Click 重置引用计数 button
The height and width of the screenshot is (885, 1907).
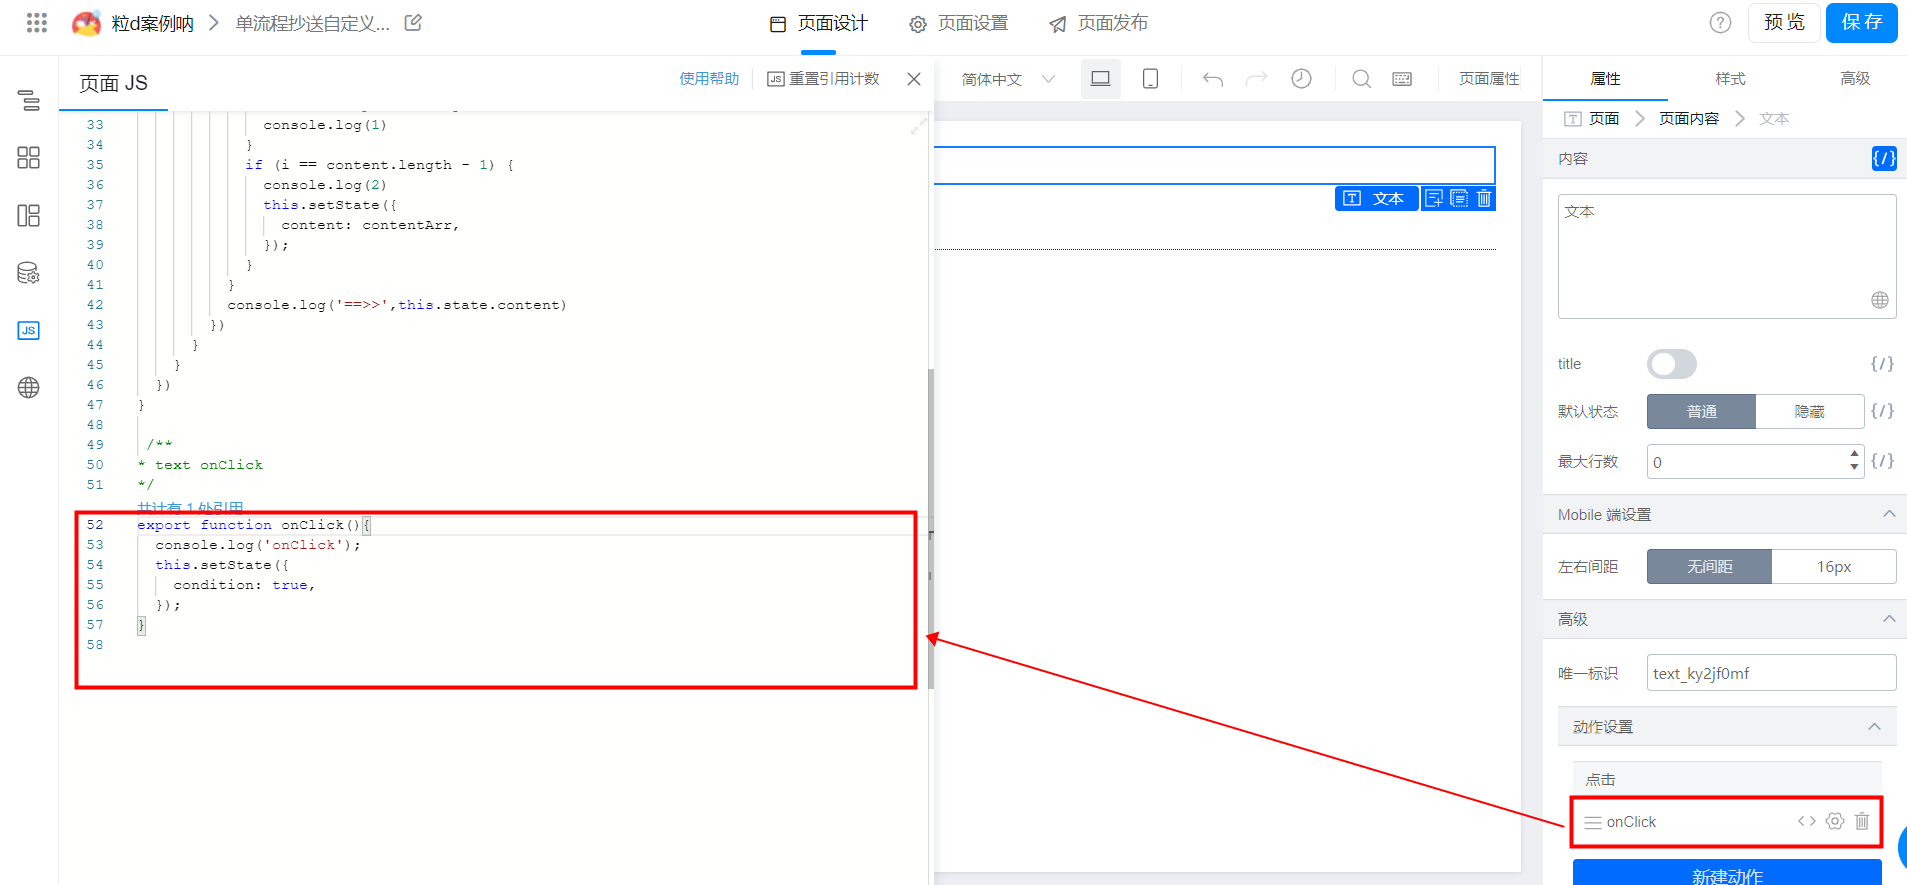[x=823, y=79]
